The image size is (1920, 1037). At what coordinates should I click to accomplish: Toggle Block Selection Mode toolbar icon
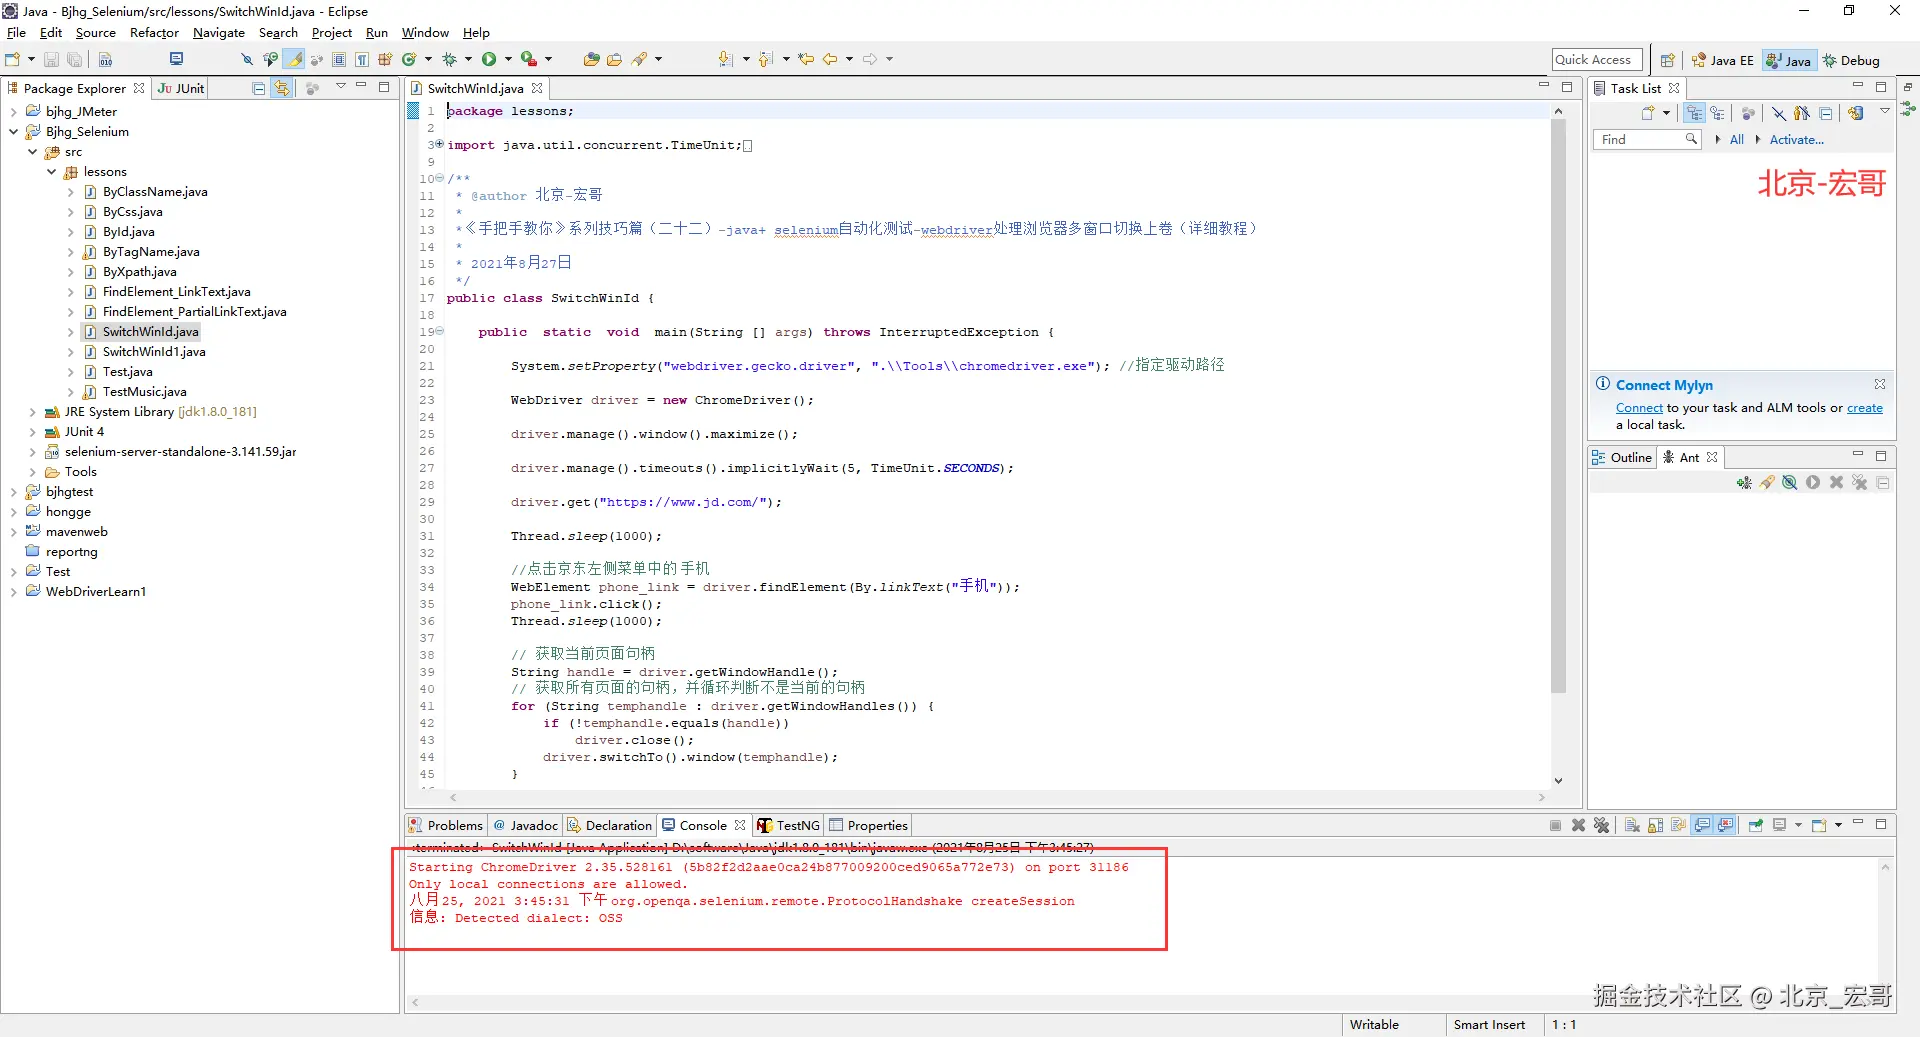tap(340, 60)
